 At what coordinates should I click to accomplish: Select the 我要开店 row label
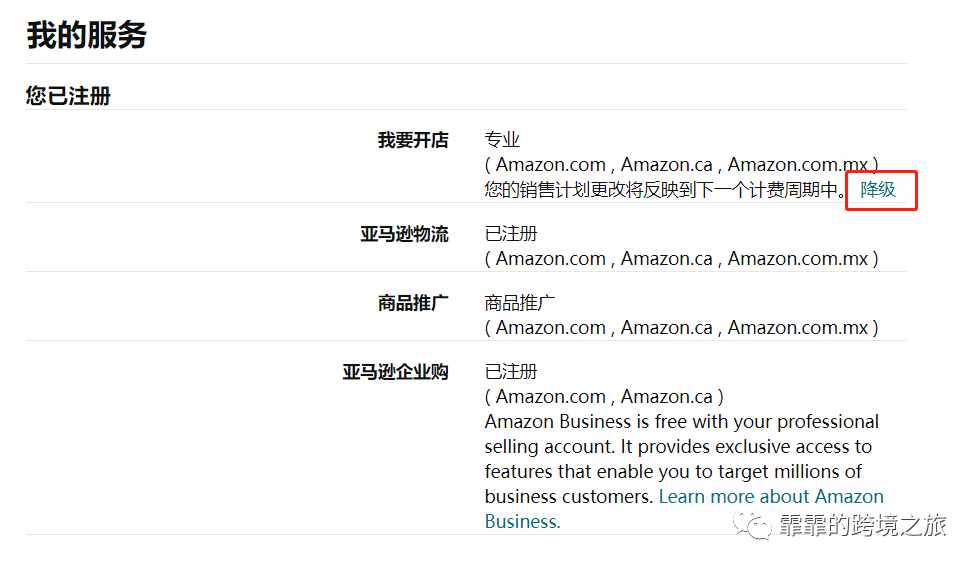click(413, 140)
